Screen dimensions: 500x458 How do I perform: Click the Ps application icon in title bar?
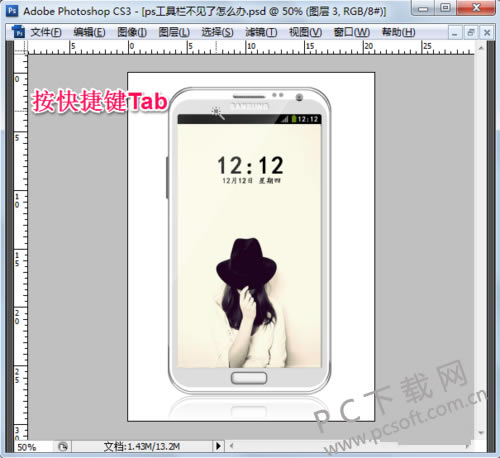(12, 10)
